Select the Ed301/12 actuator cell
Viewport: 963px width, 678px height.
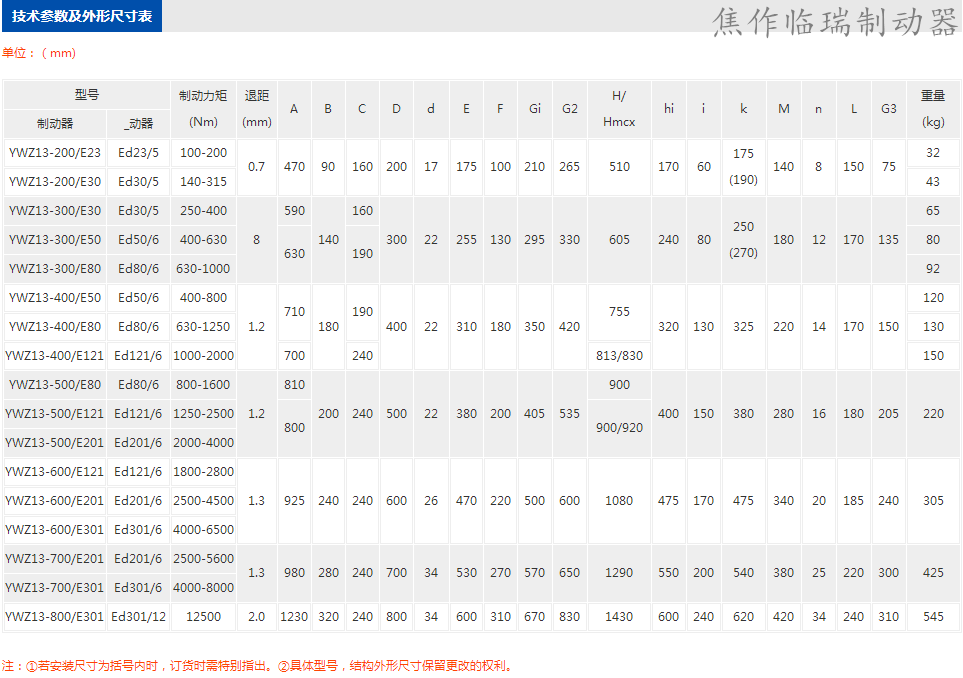[139, 617]
